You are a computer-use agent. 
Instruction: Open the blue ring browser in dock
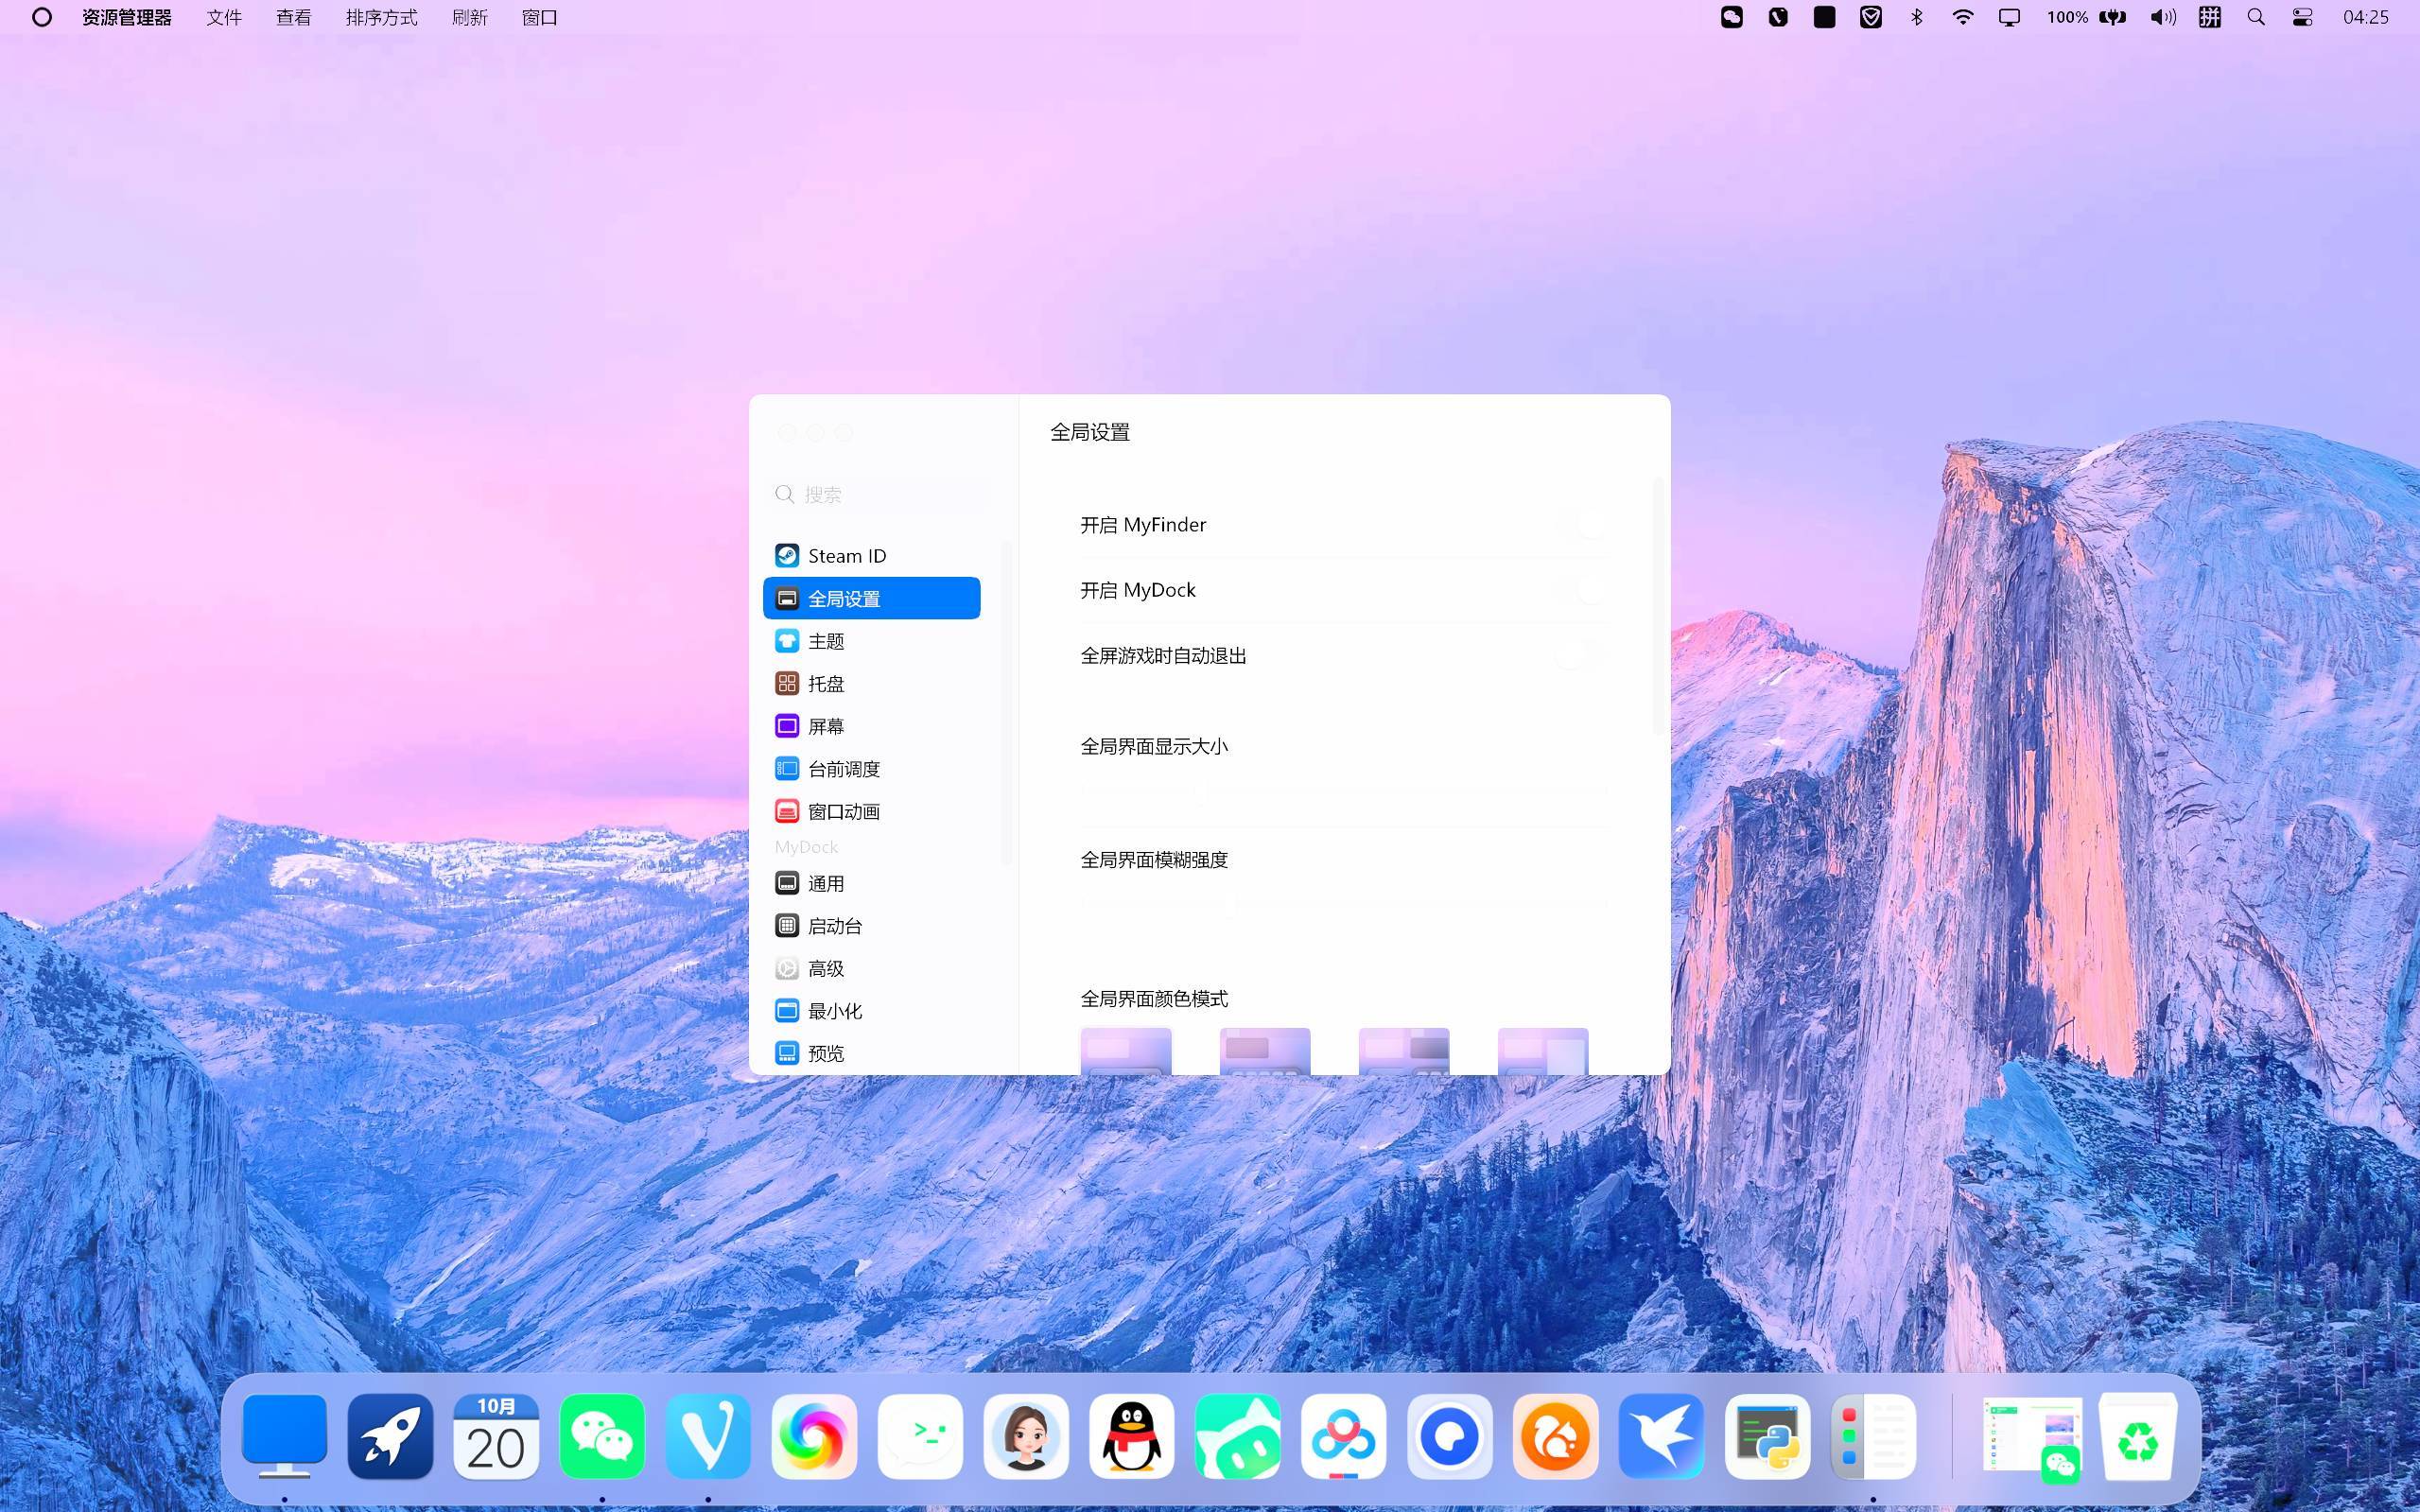coord(1450,1436)
